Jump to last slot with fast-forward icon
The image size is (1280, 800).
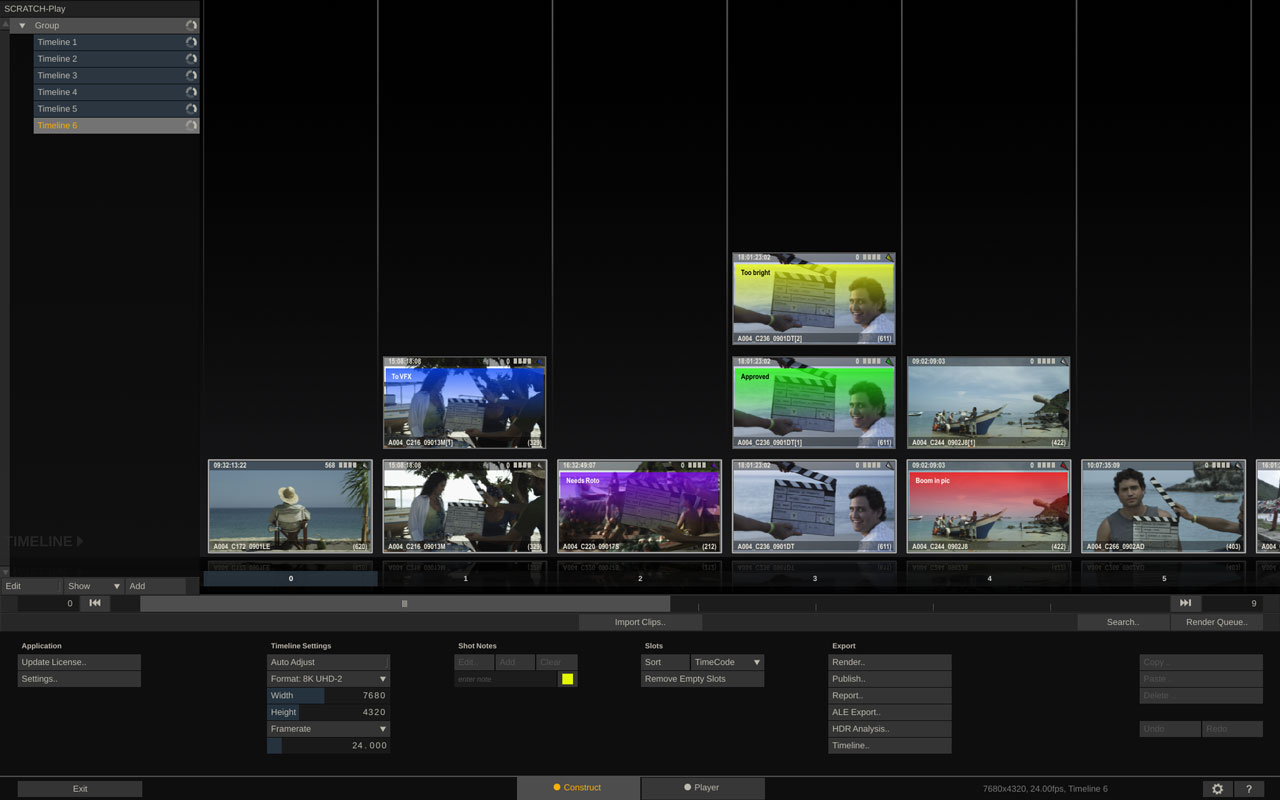pos(1185,603)
